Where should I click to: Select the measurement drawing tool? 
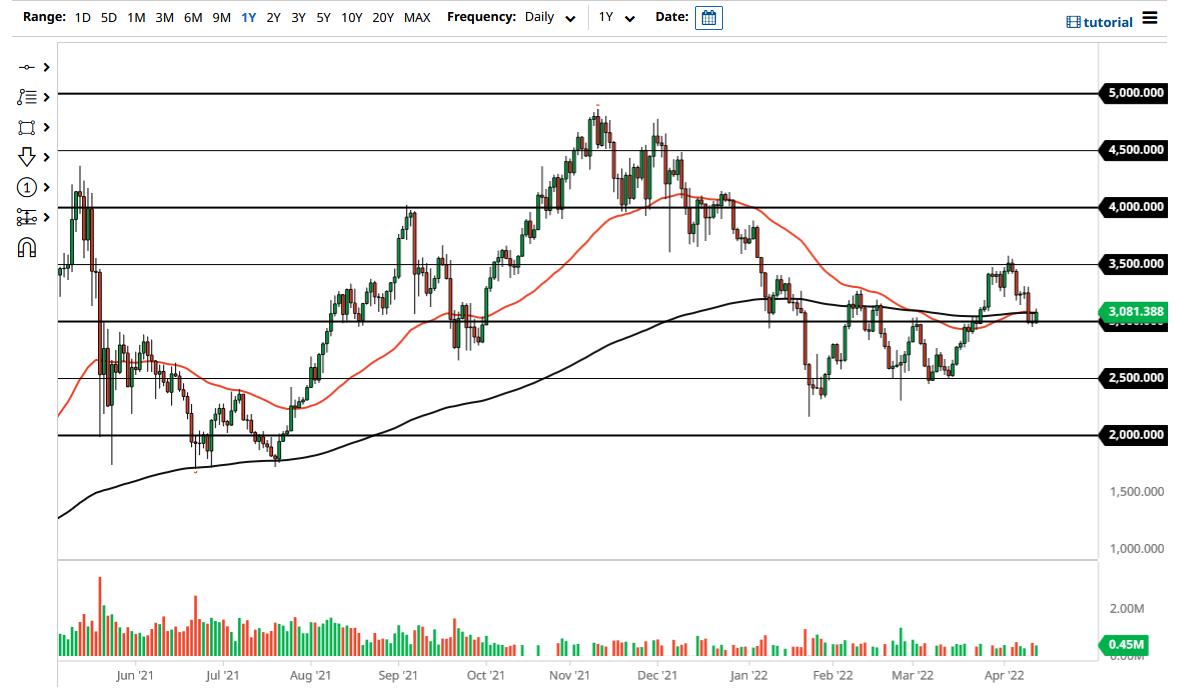[27, 217]
